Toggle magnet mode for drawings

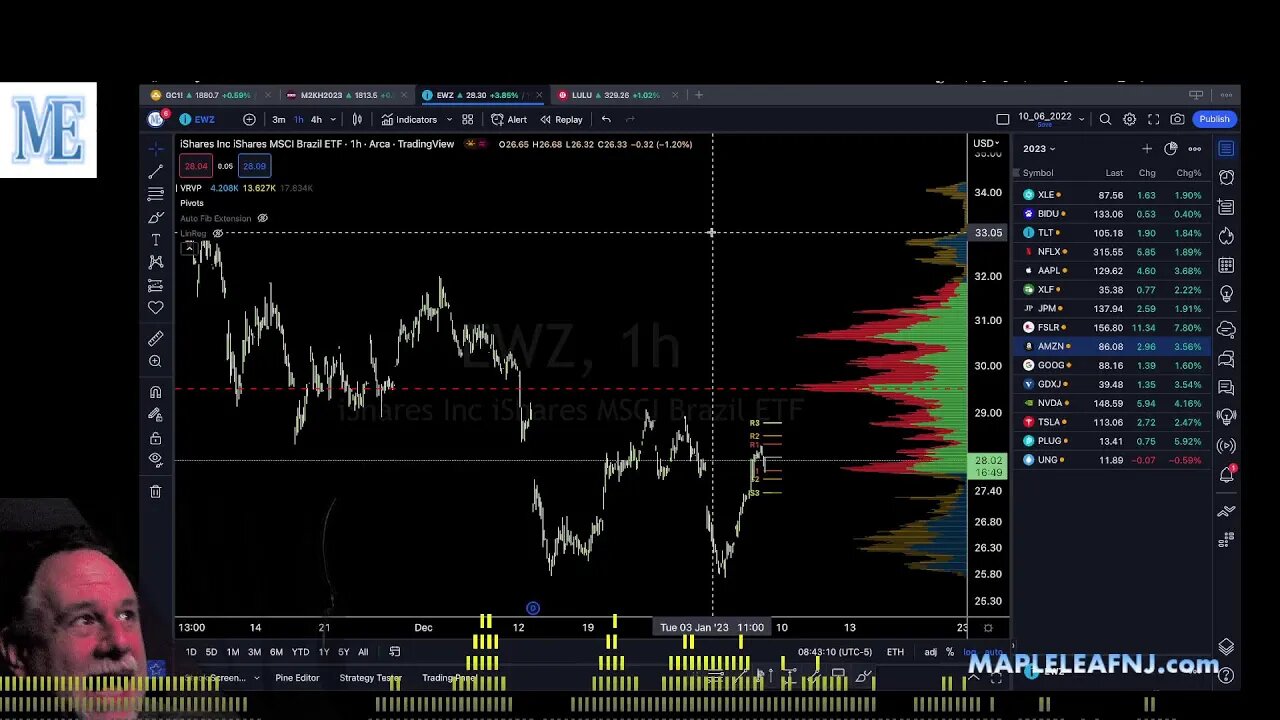156,392
